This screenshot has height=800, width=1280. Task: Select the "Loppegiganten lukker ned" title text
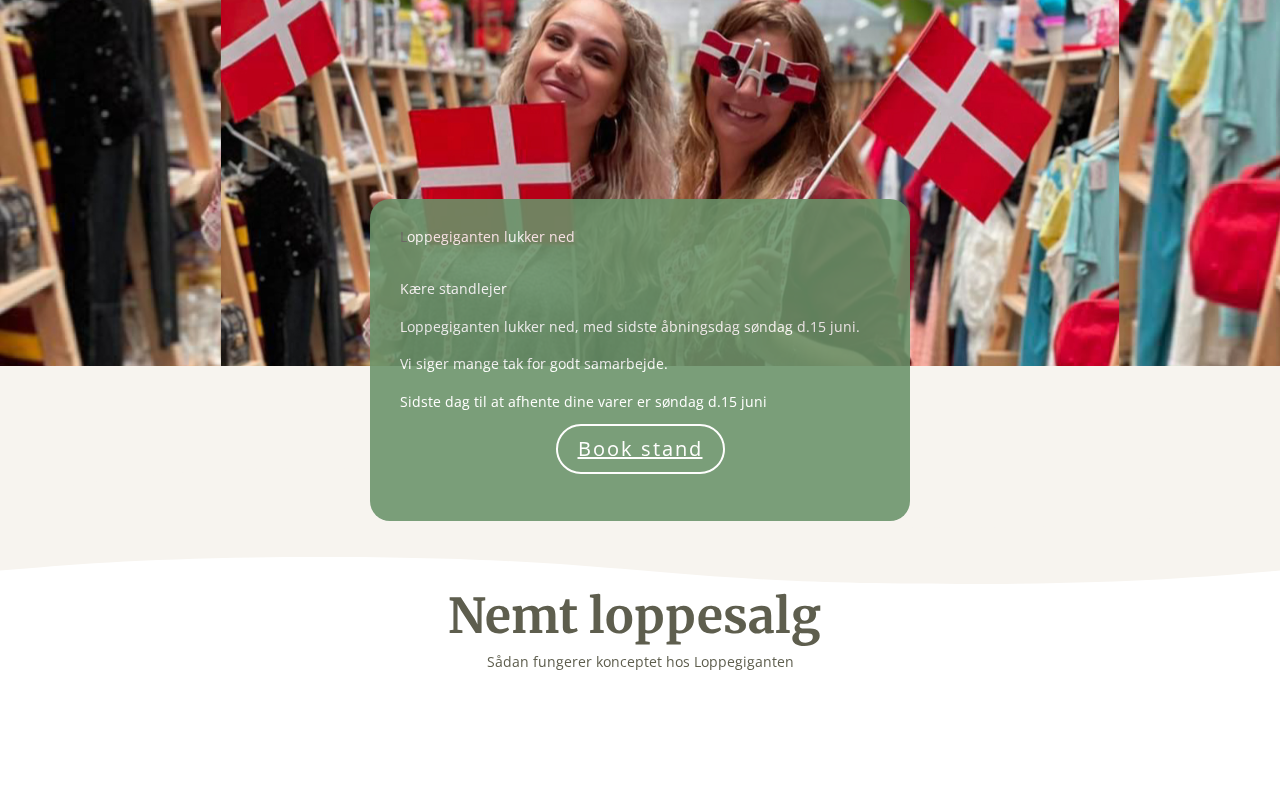487,237
